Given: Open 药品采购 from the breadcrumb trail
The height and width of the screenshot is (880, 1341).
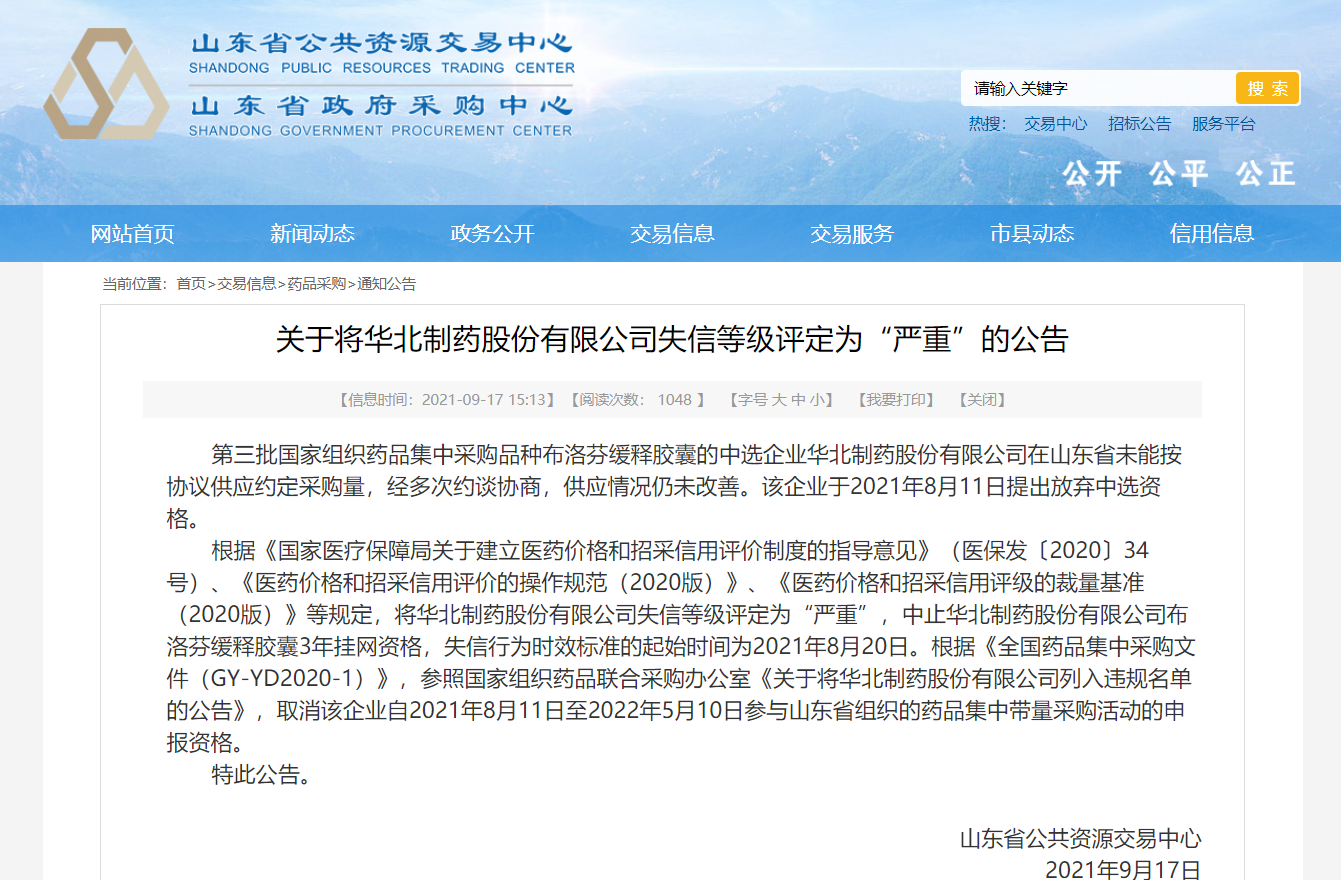Looking at the screenshot, I should pyautogui.click(x=317, y=284).
